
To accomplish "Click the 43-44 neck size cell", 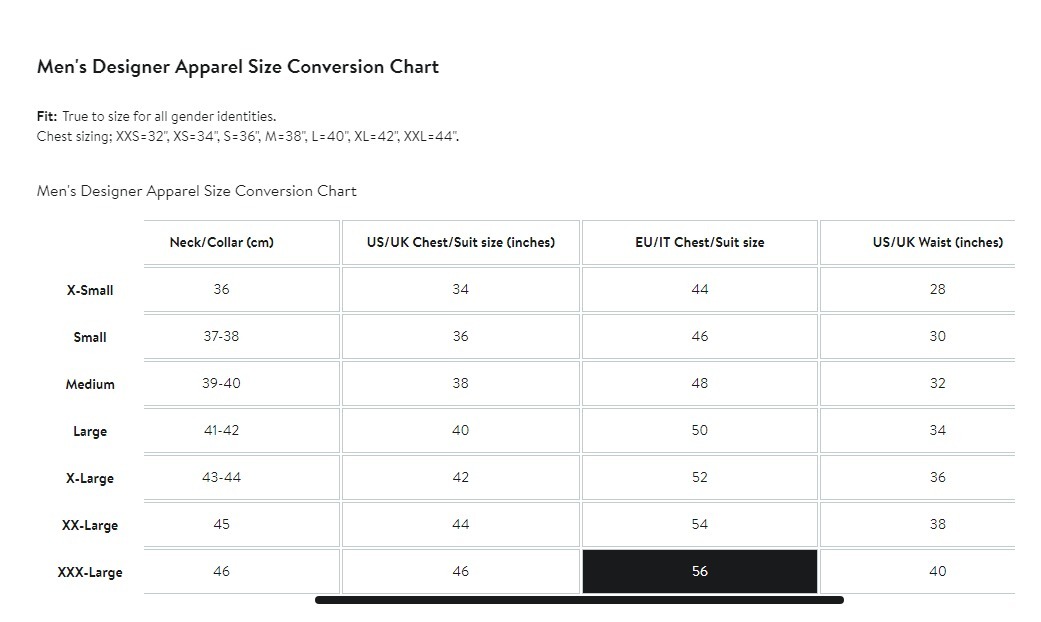I will (221, 477).
